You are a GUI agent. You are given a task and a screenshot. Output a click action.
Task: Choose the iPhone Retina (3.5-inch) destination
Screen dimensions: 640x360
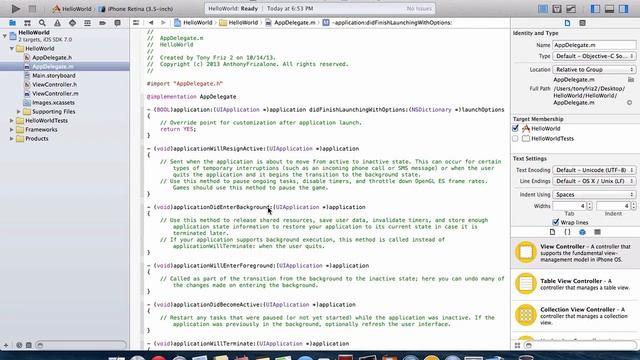136,9
